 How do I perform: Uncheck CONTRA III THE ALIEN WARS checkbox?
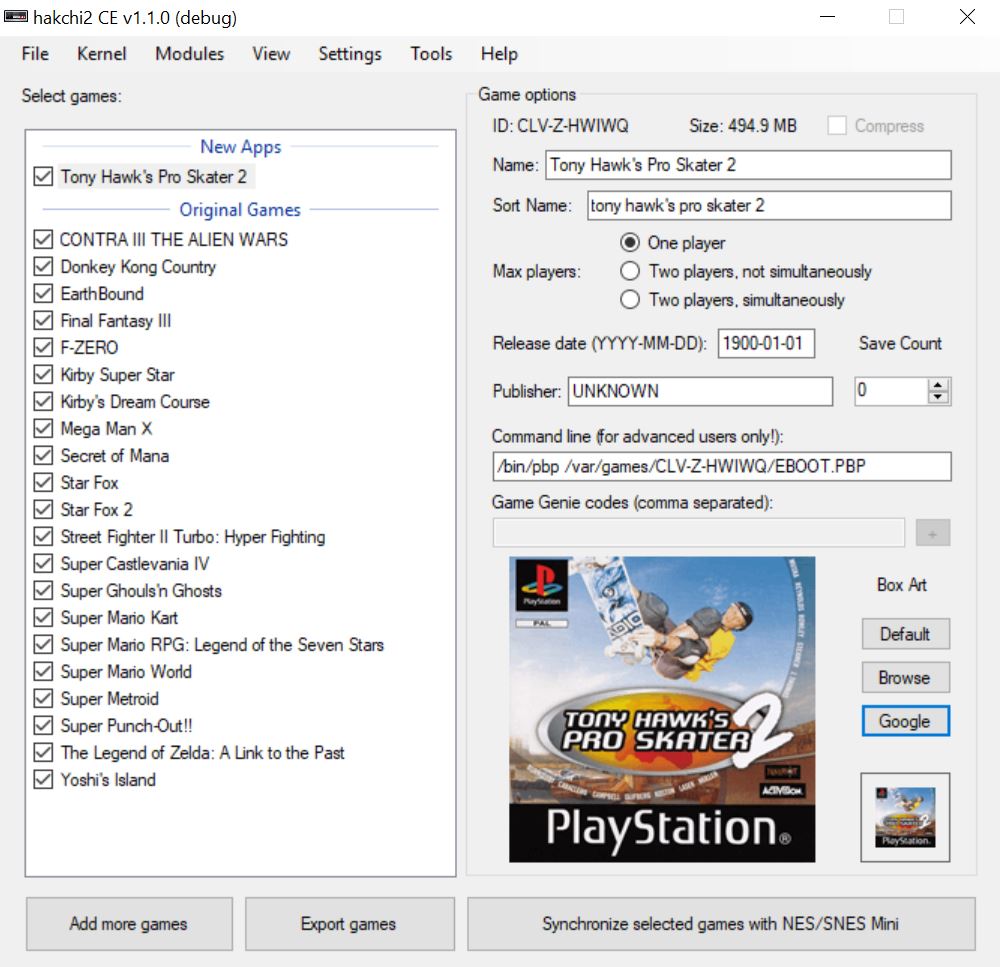point(43,239)
